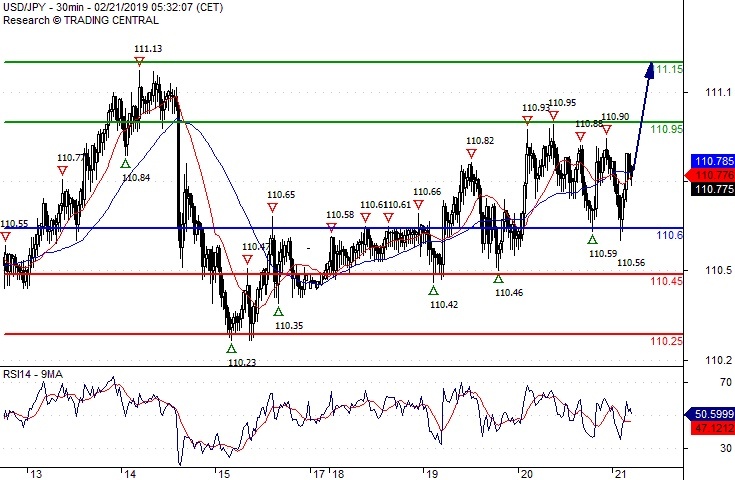This screenshot has width=735, height=480.
Task: Select the 110.23 lowest price label
Action: coord(242,362)
